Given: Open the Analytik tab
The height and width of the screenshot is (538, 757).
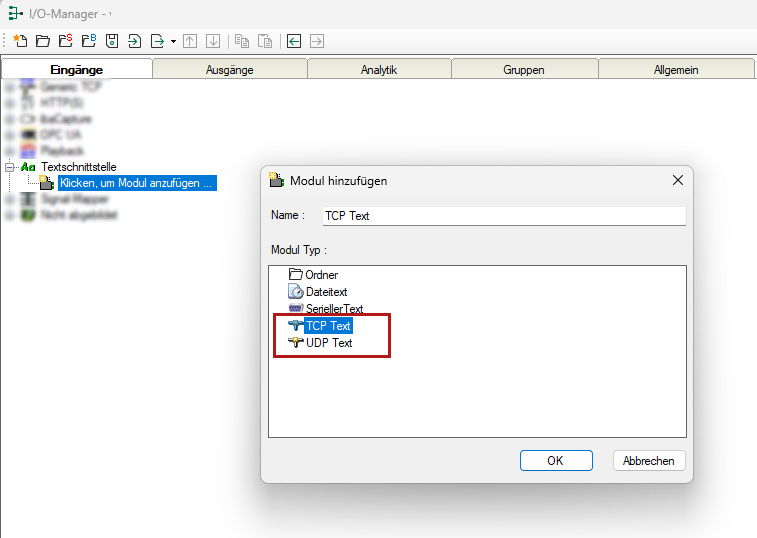Looking at the screenshot, I should point(379,70).
